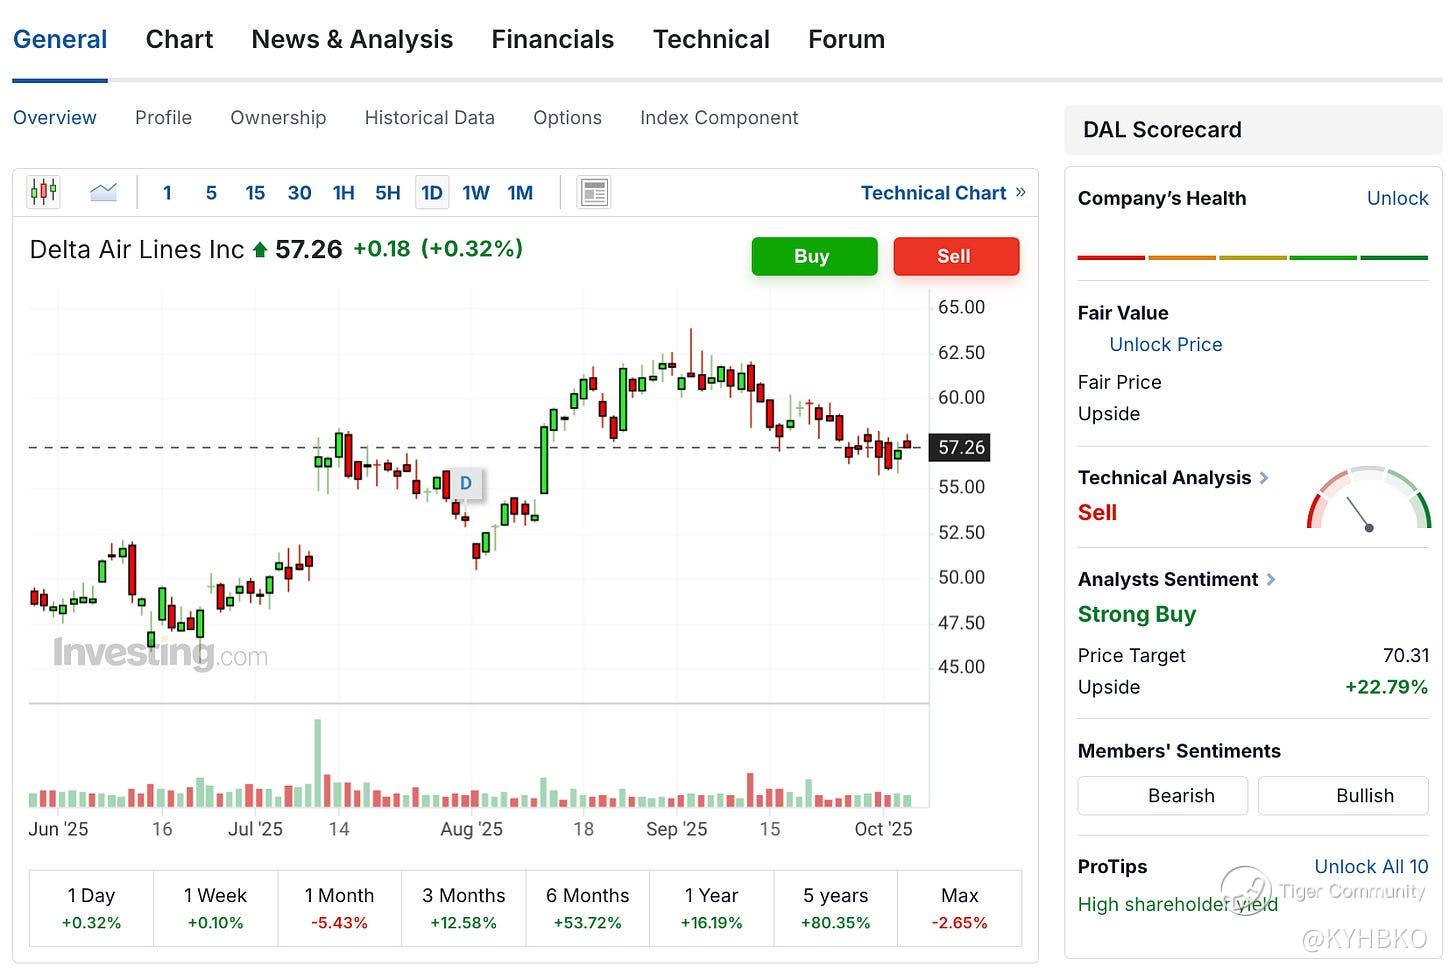Select the 5 years performance range
This screenshot has height=972, width=1456.
(x=836, y=908)
